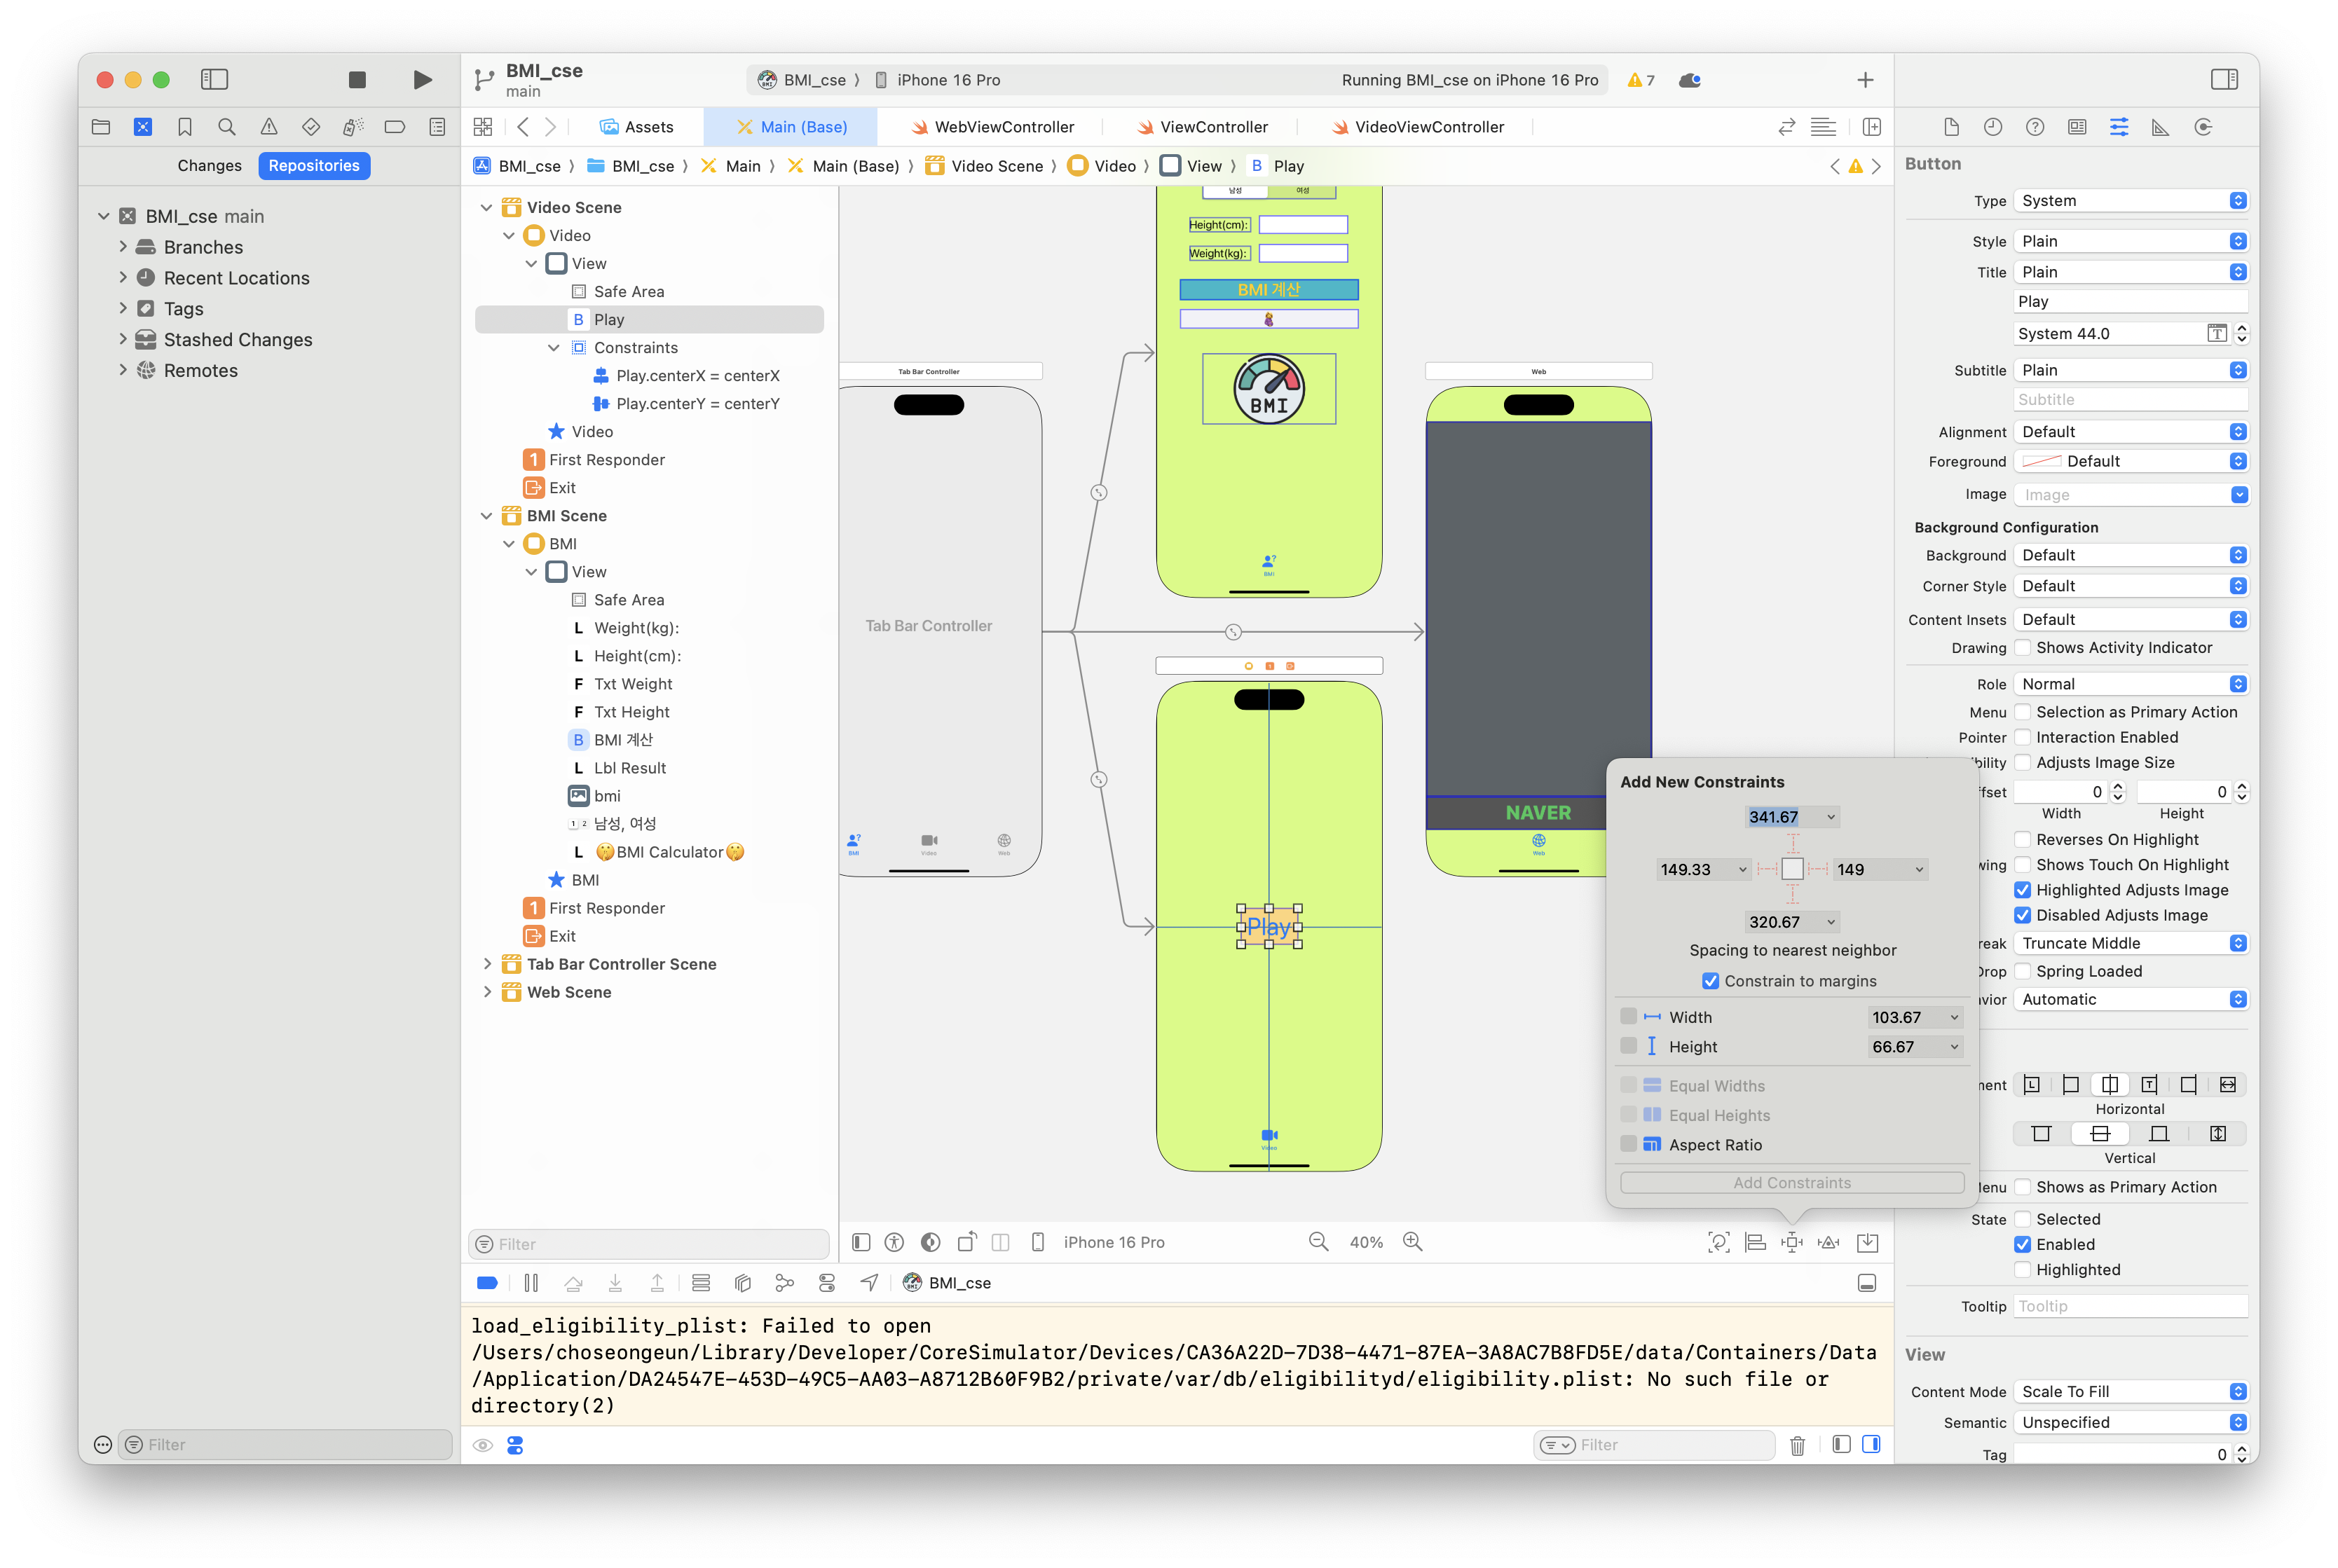The height and width of the screenshot is (1568, 2338).
Task: Expand the Tab Bar Controller Scene
Action: coord(487,964)
